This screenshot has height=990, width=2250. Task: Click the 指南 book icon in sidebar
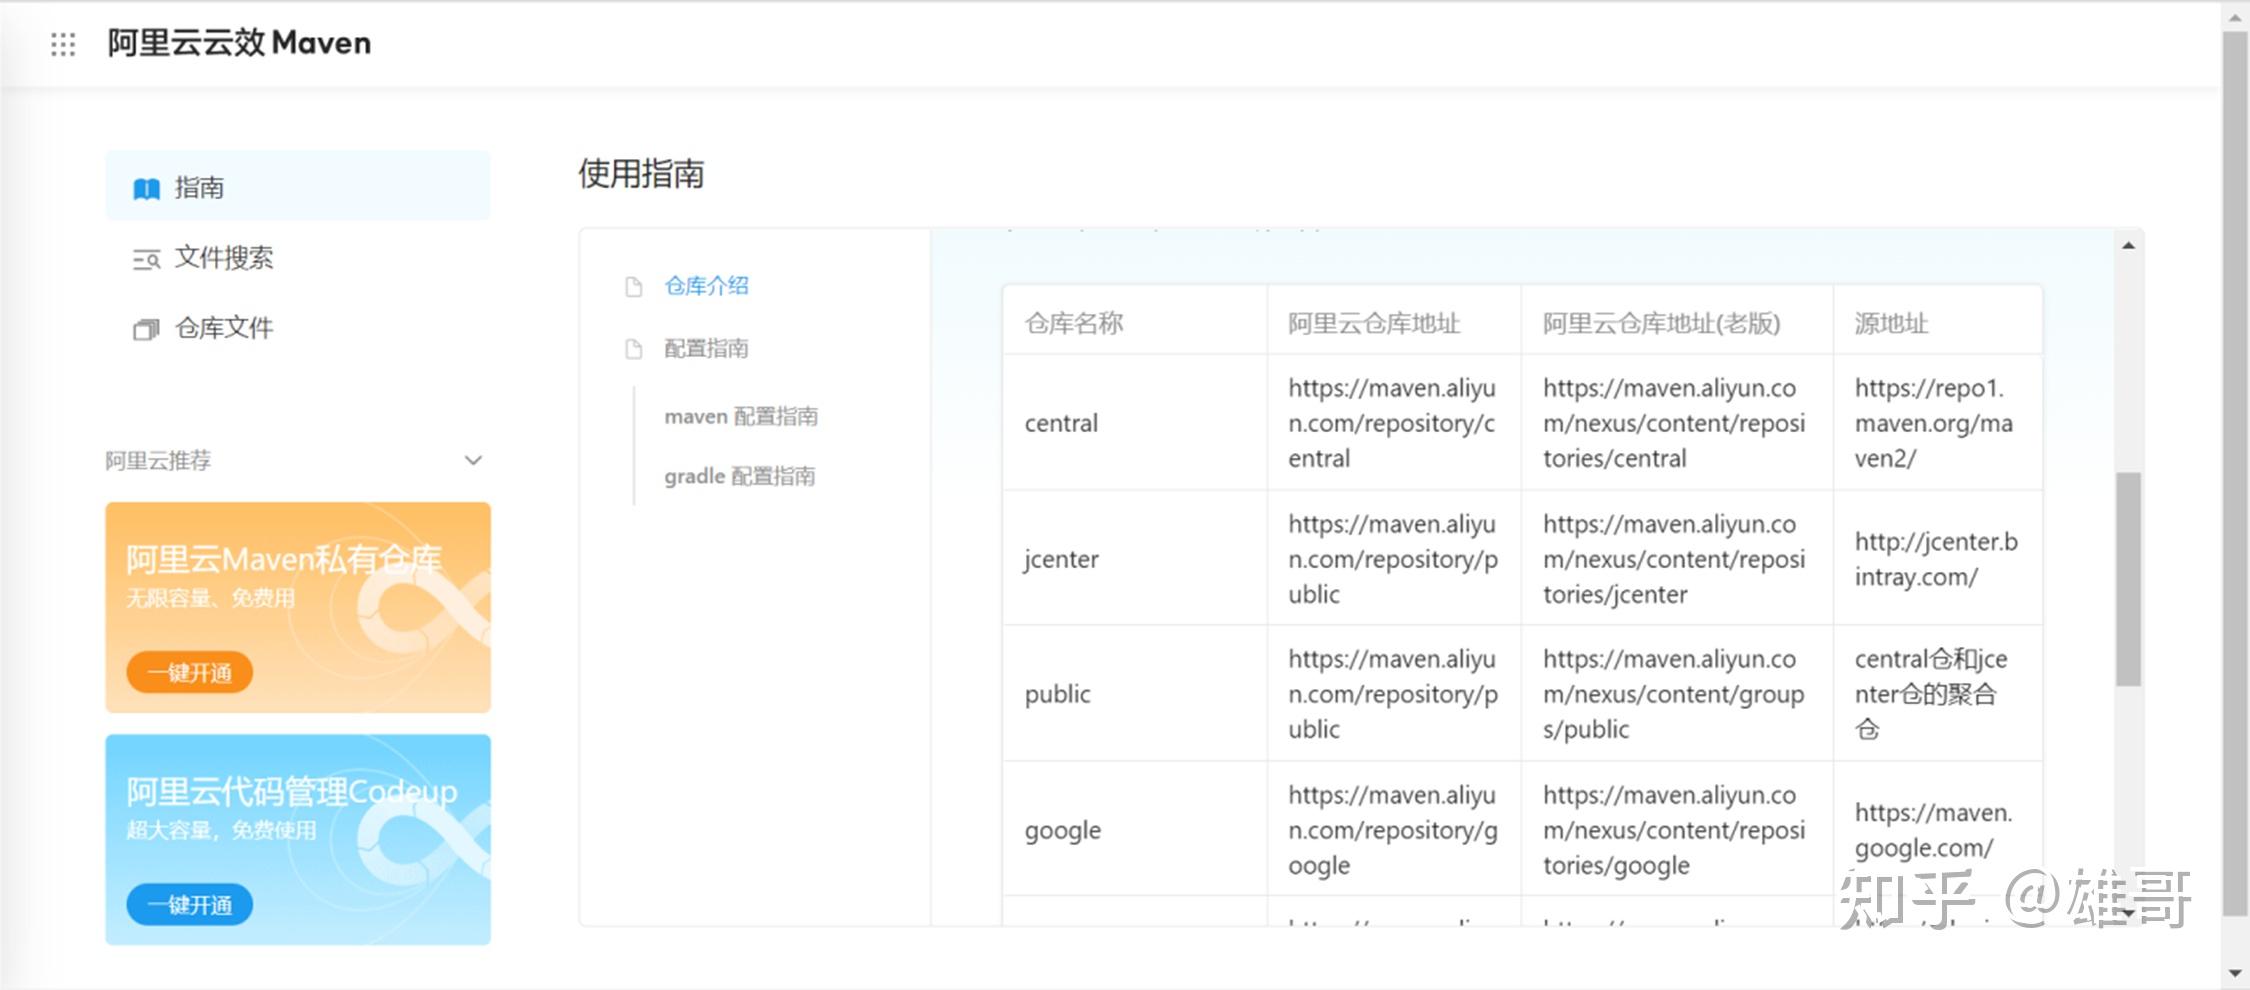[x=146, y=188]
